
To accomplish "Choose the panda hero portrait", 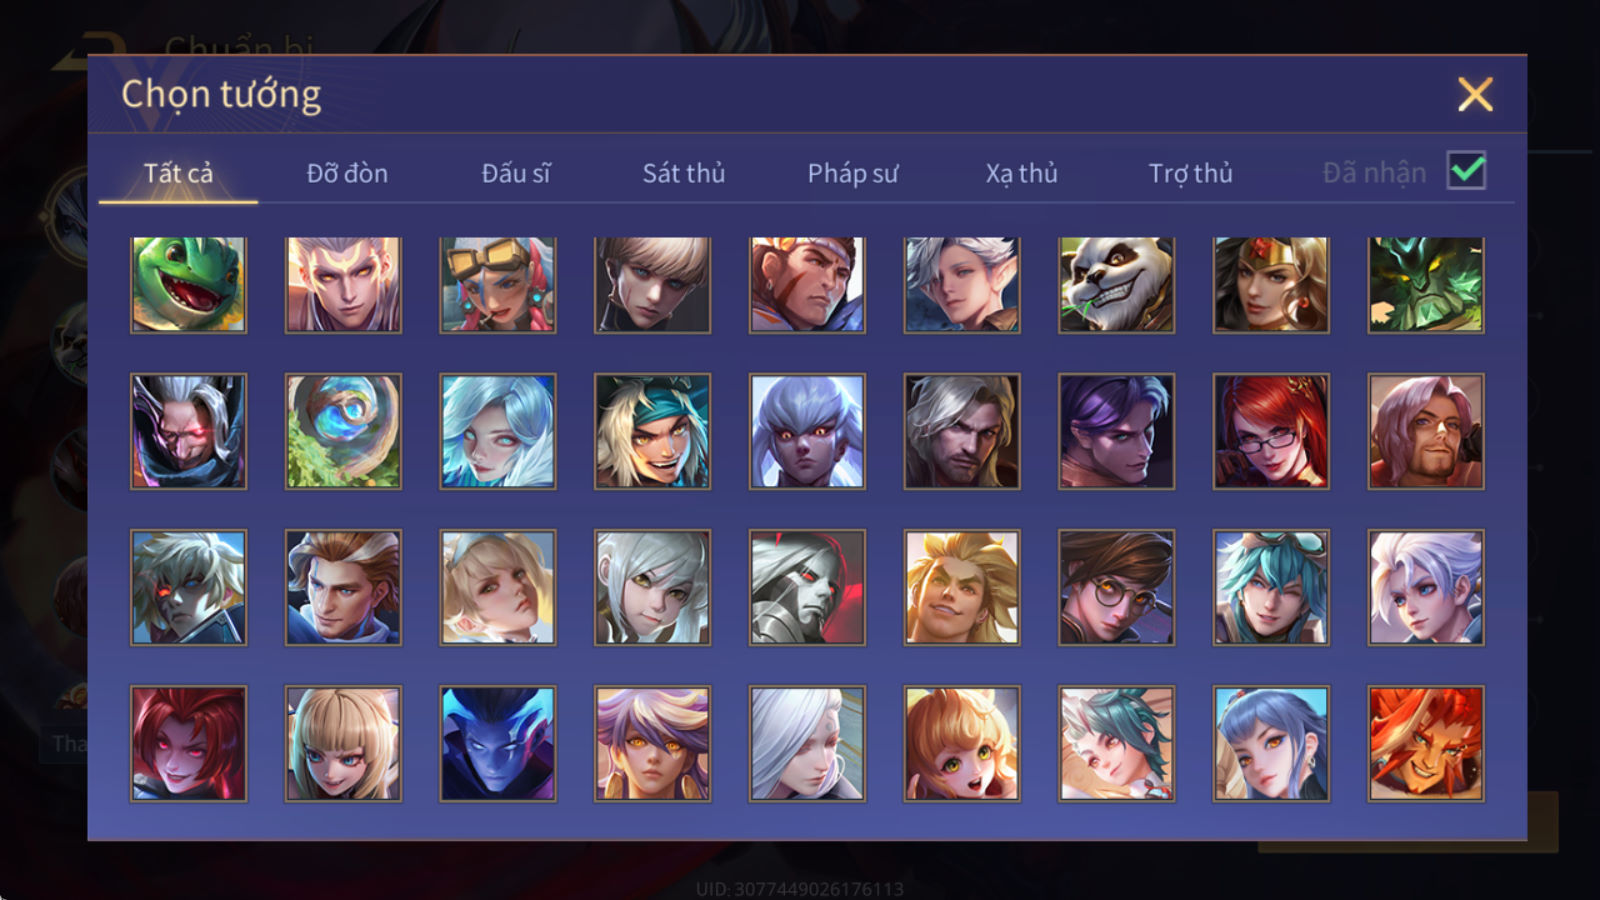I will point(1116,285).
